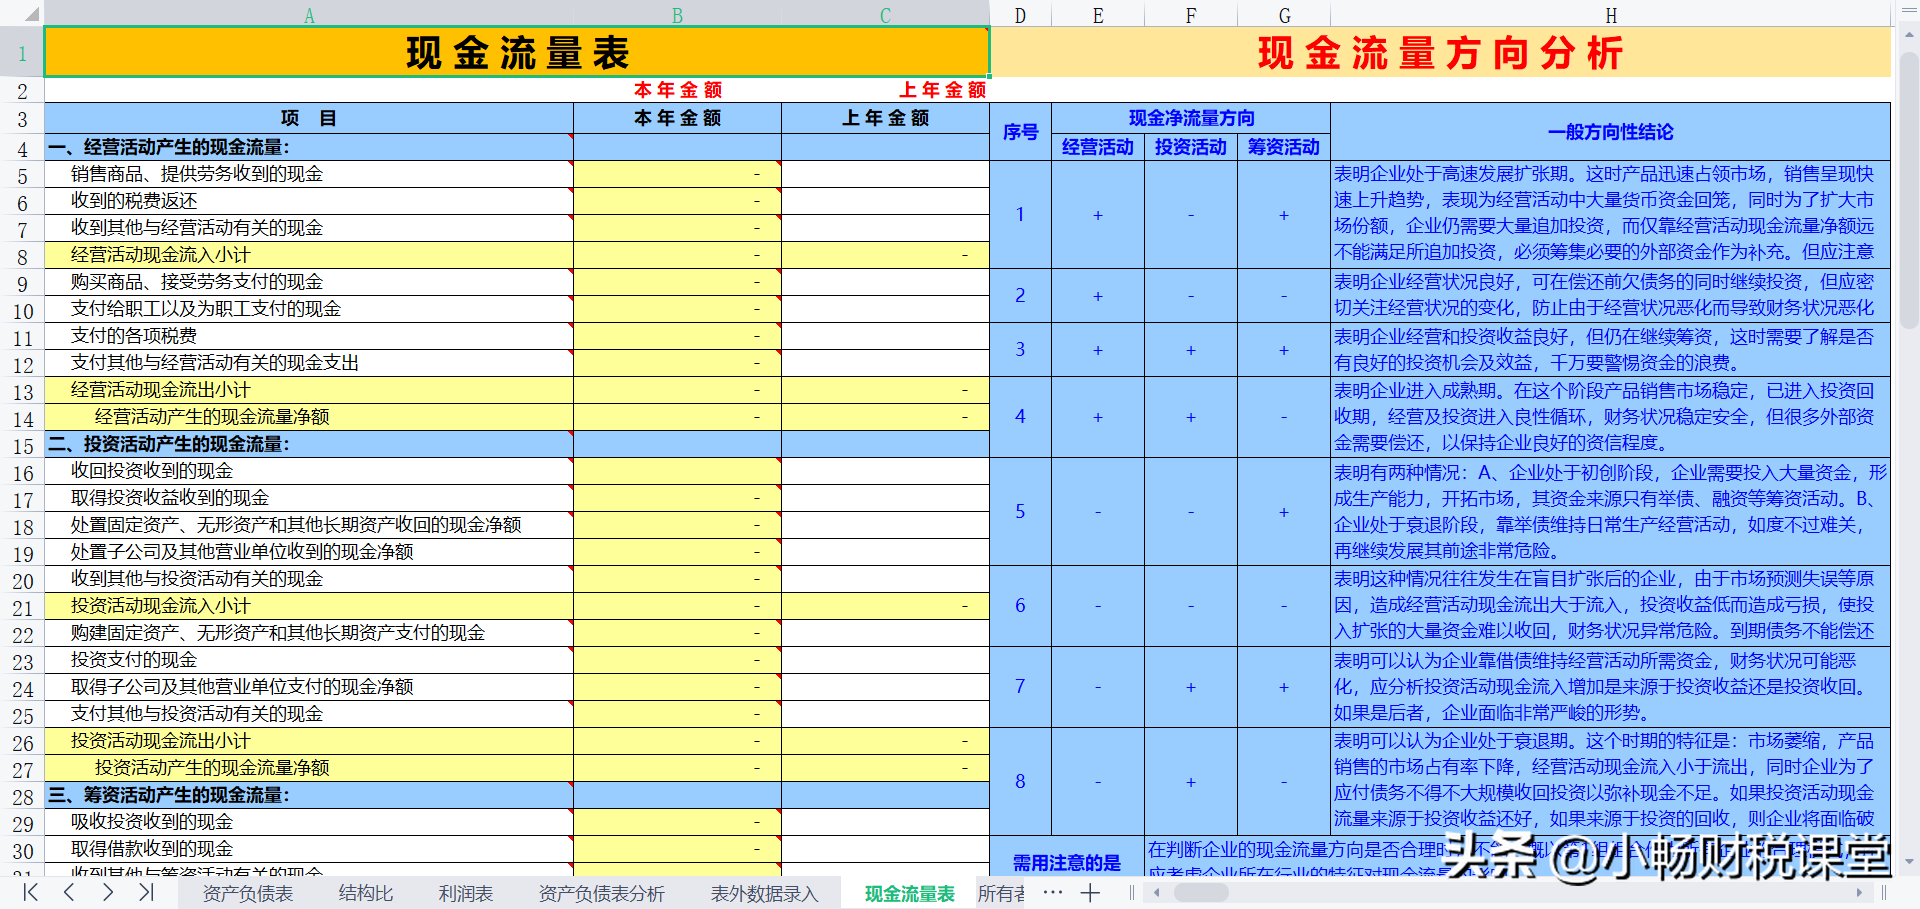Select column A header
The height and width of the screenshot is (909, 1920).
[309, 14]
